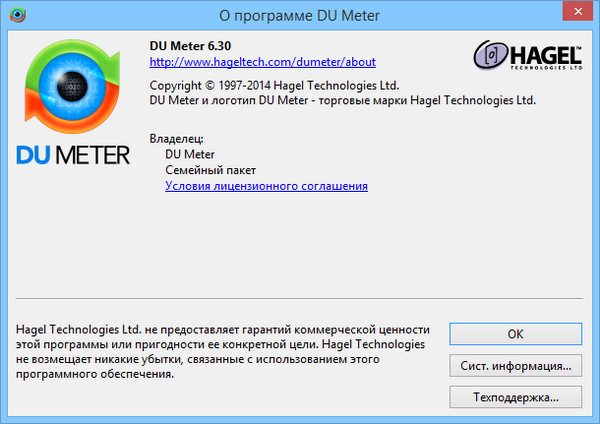
Task: Click the Владелец label
Action: click(176, 139)
